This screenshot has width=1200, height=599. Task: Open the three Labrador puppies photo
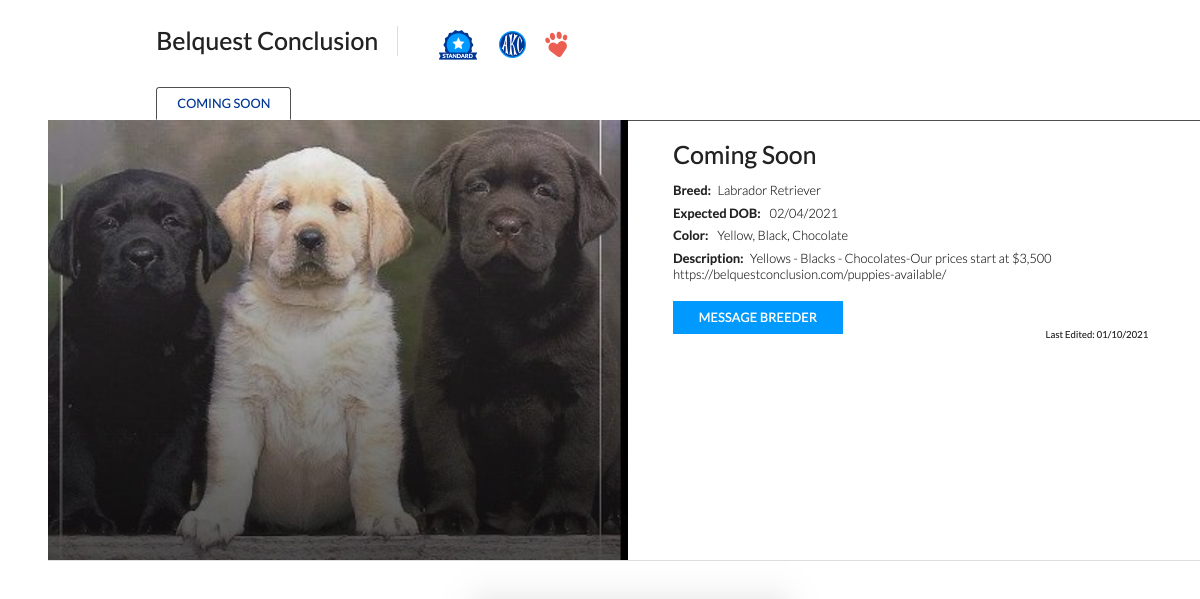(337, 340)
